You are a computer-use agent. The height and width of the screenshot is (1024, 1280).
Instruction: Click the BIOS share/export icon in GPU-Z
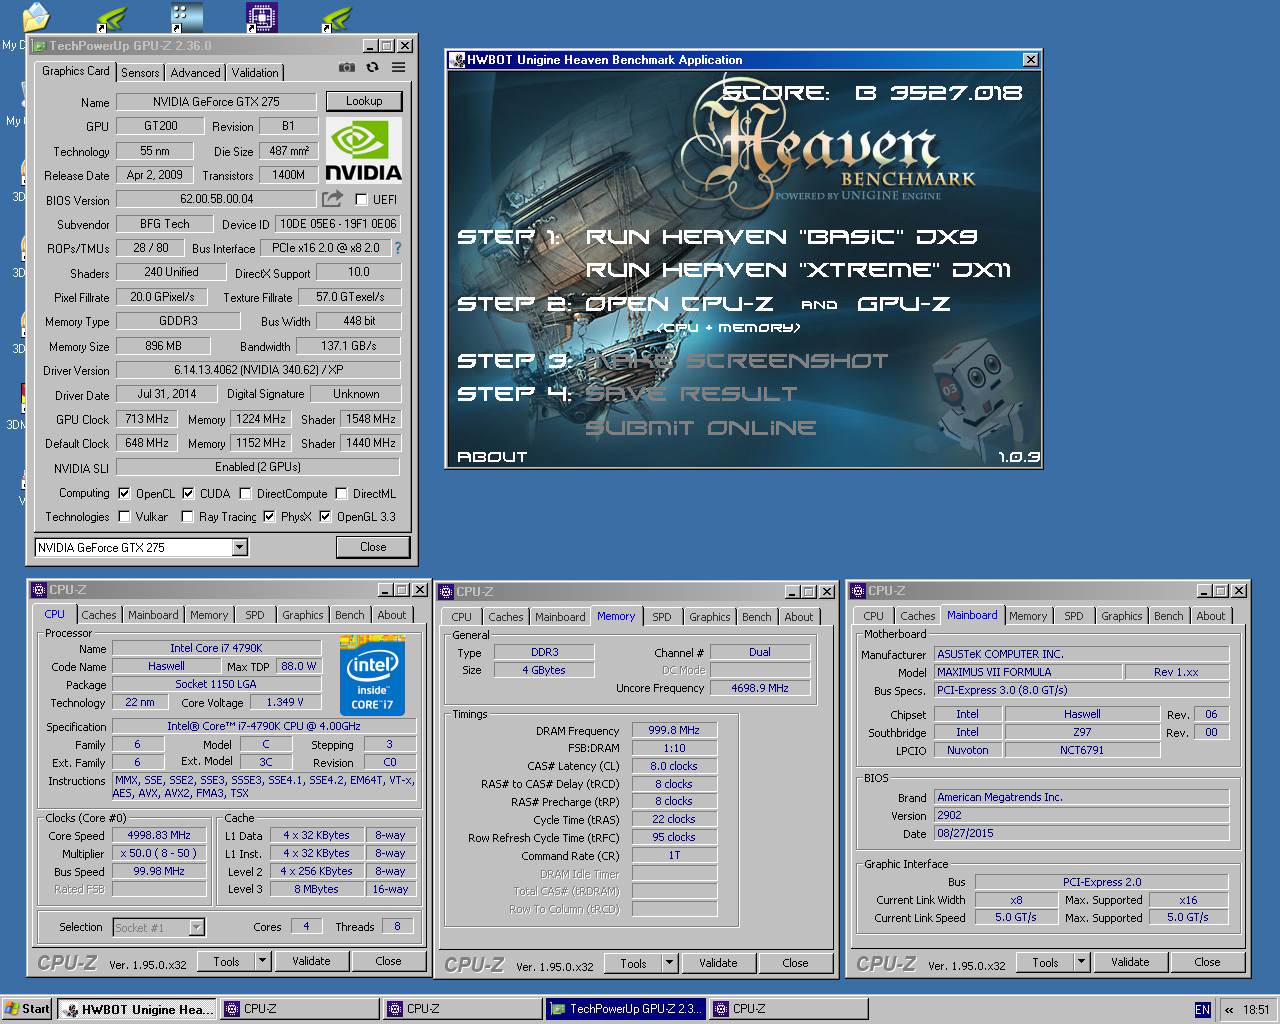coord(332,199)
